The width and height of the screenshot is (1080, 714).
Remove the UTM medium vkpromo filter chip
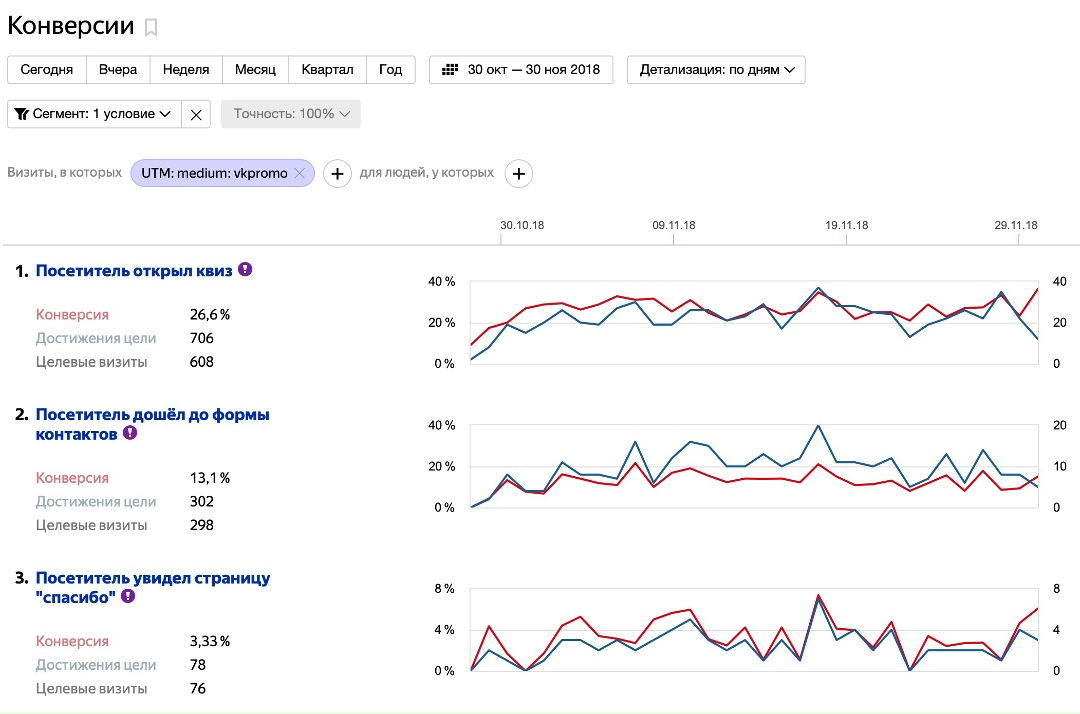299,173
